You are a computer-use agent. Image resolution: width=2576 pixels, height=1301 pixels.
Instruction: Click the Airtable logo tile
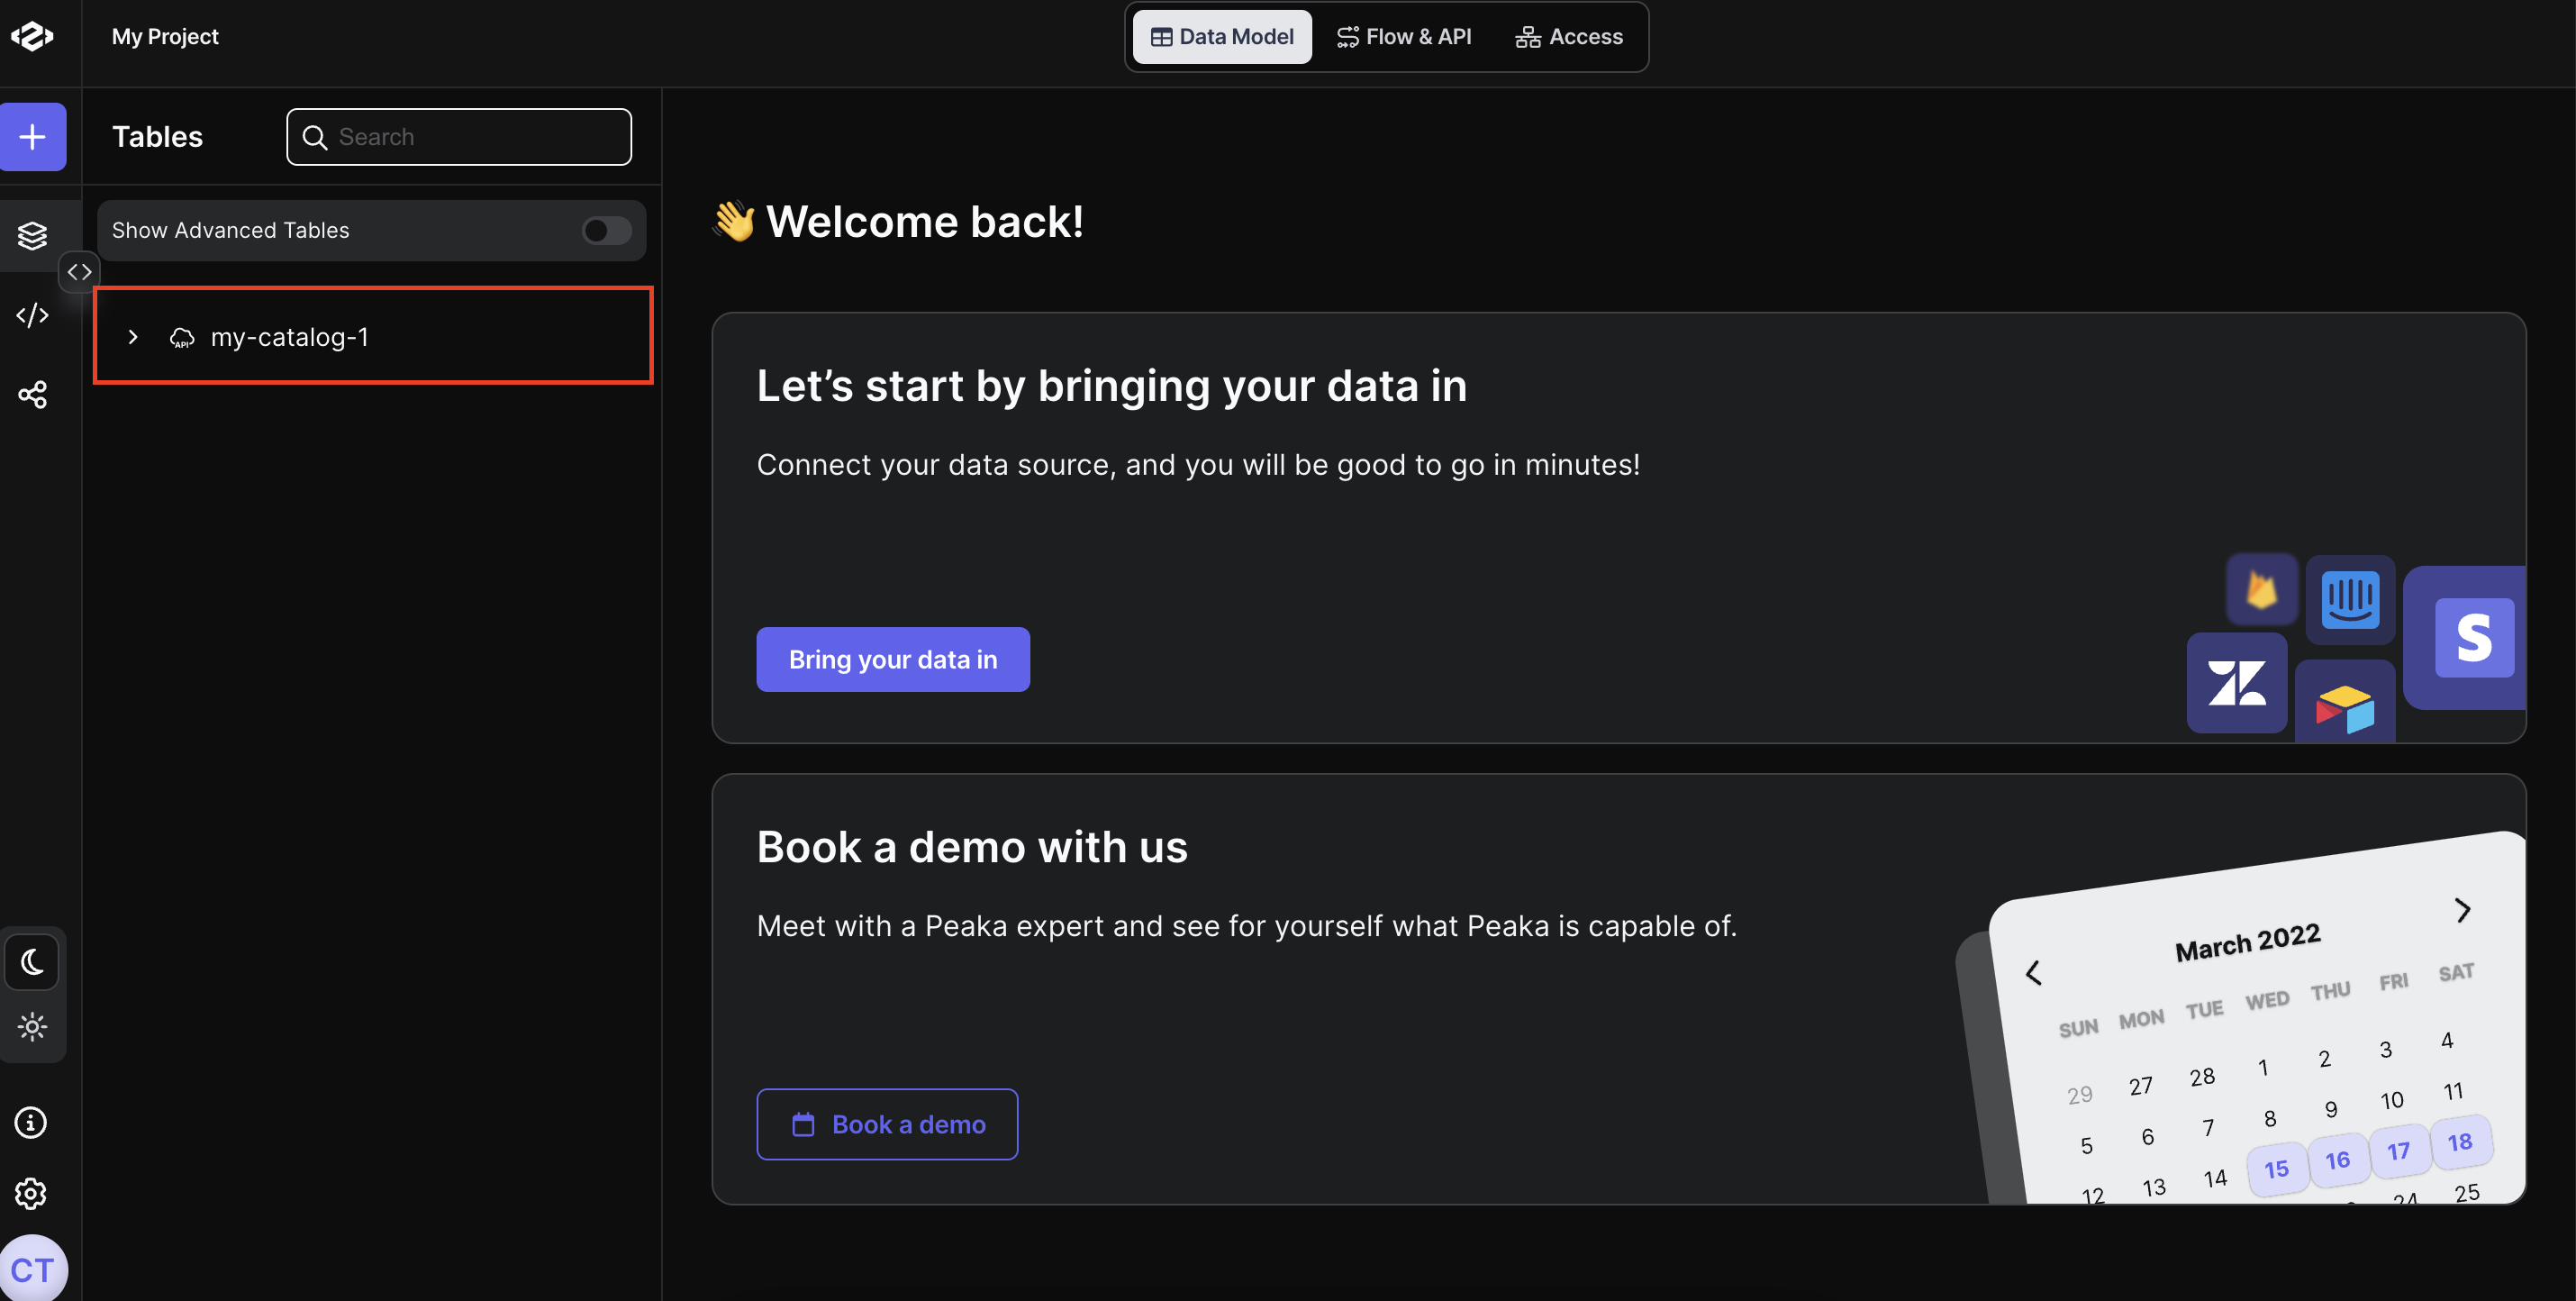tap(2345, 703)
